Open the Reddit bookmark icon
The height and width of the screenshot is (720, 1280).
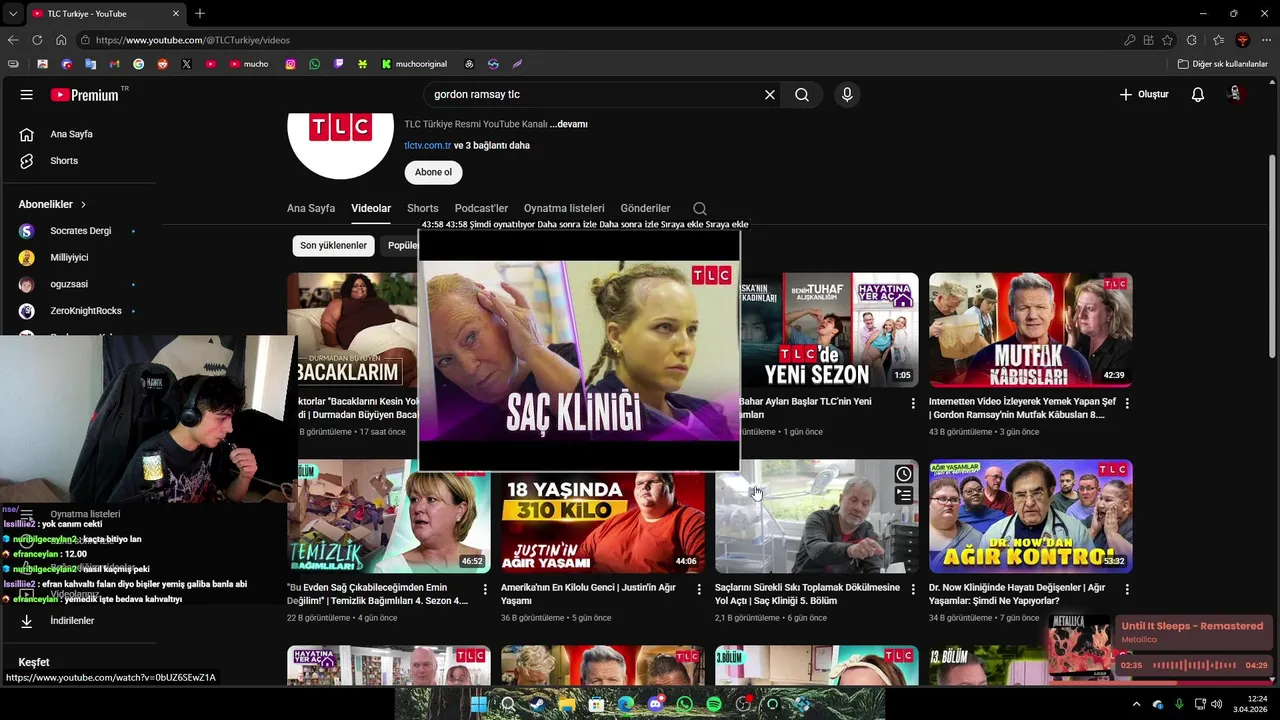click(x=163, y=64)
